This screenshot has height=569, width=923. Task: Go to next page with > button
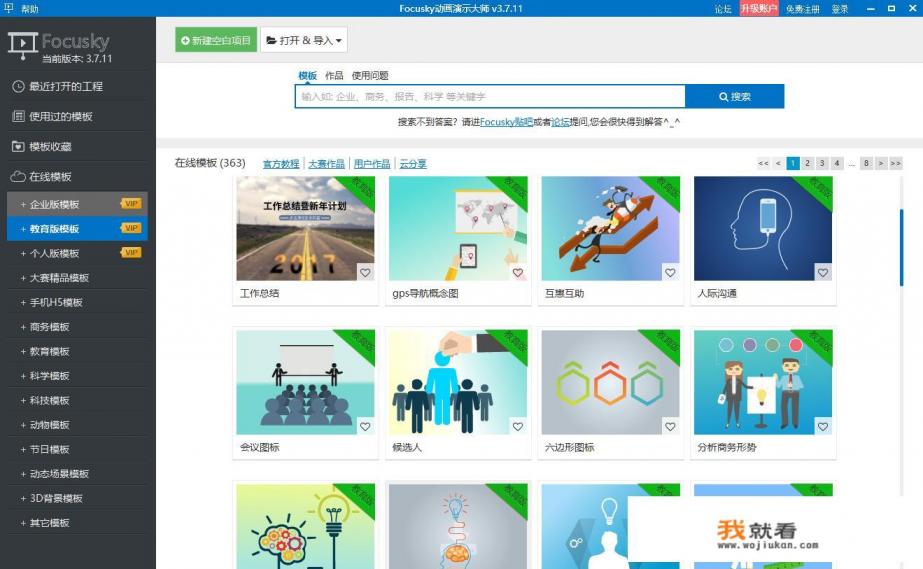pos(881,163)
